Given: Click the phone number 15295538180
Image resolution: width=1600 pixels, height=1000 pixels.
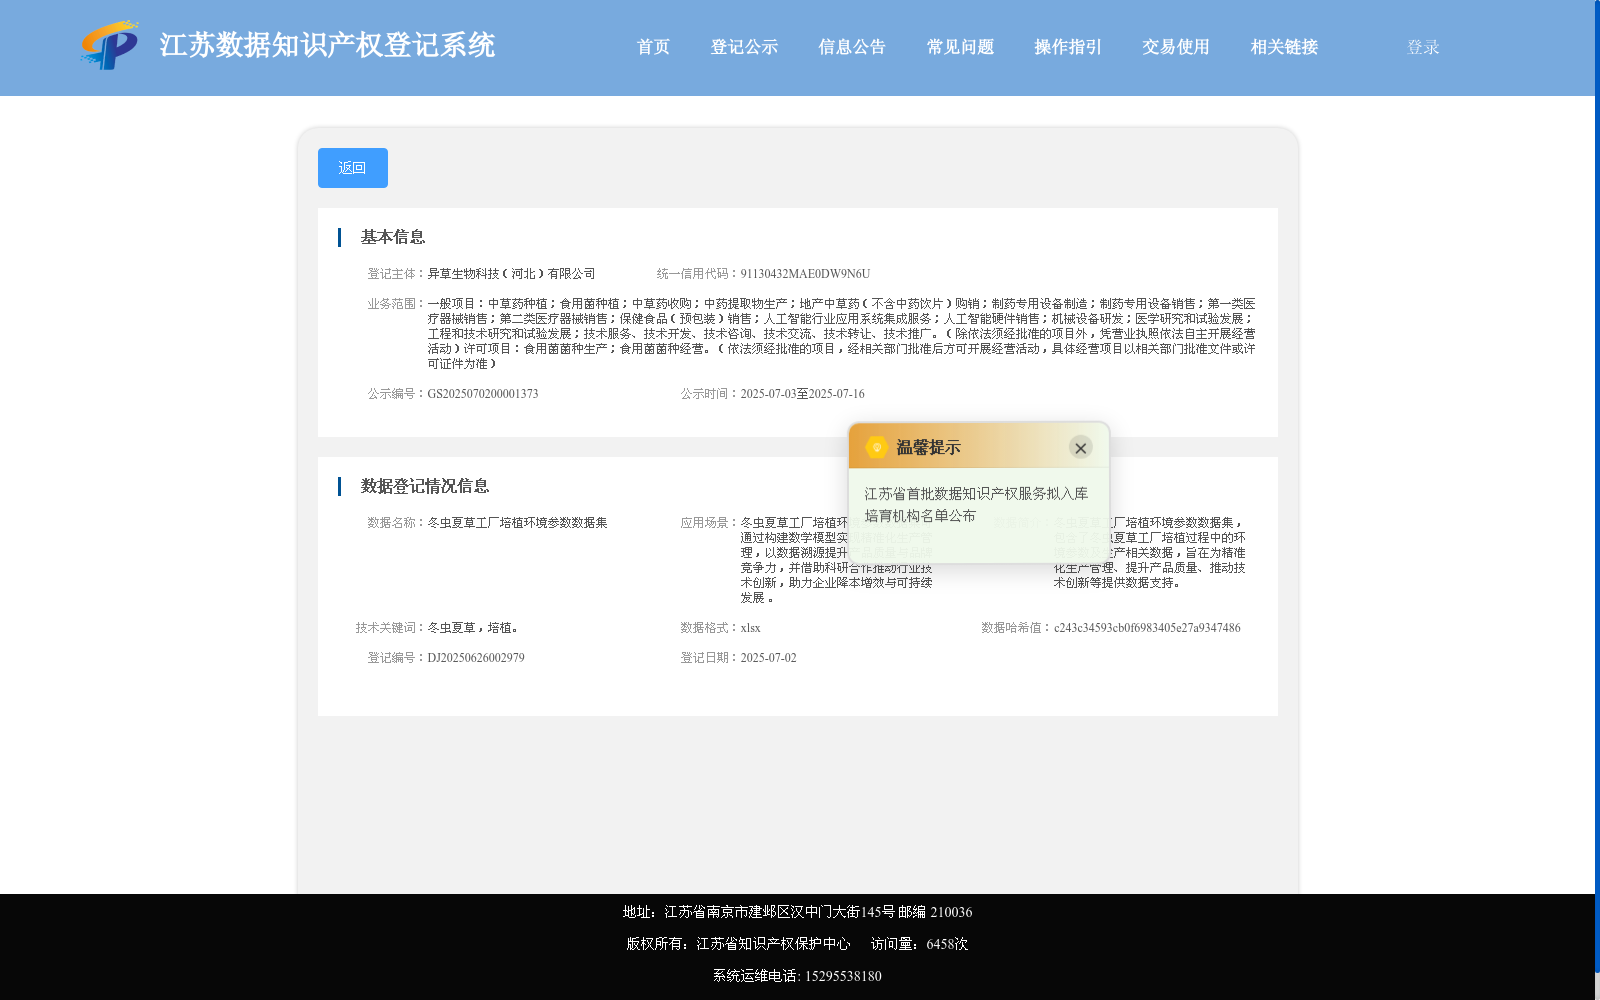Looking at the screenshot, I should [843, 976].
